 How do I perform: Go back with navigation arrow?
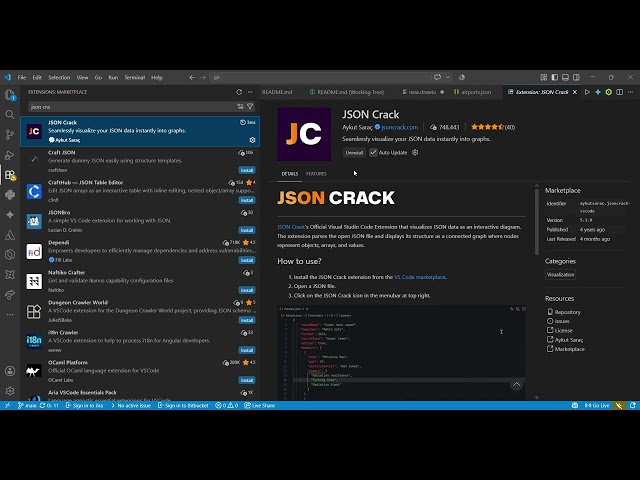[192, 77]
